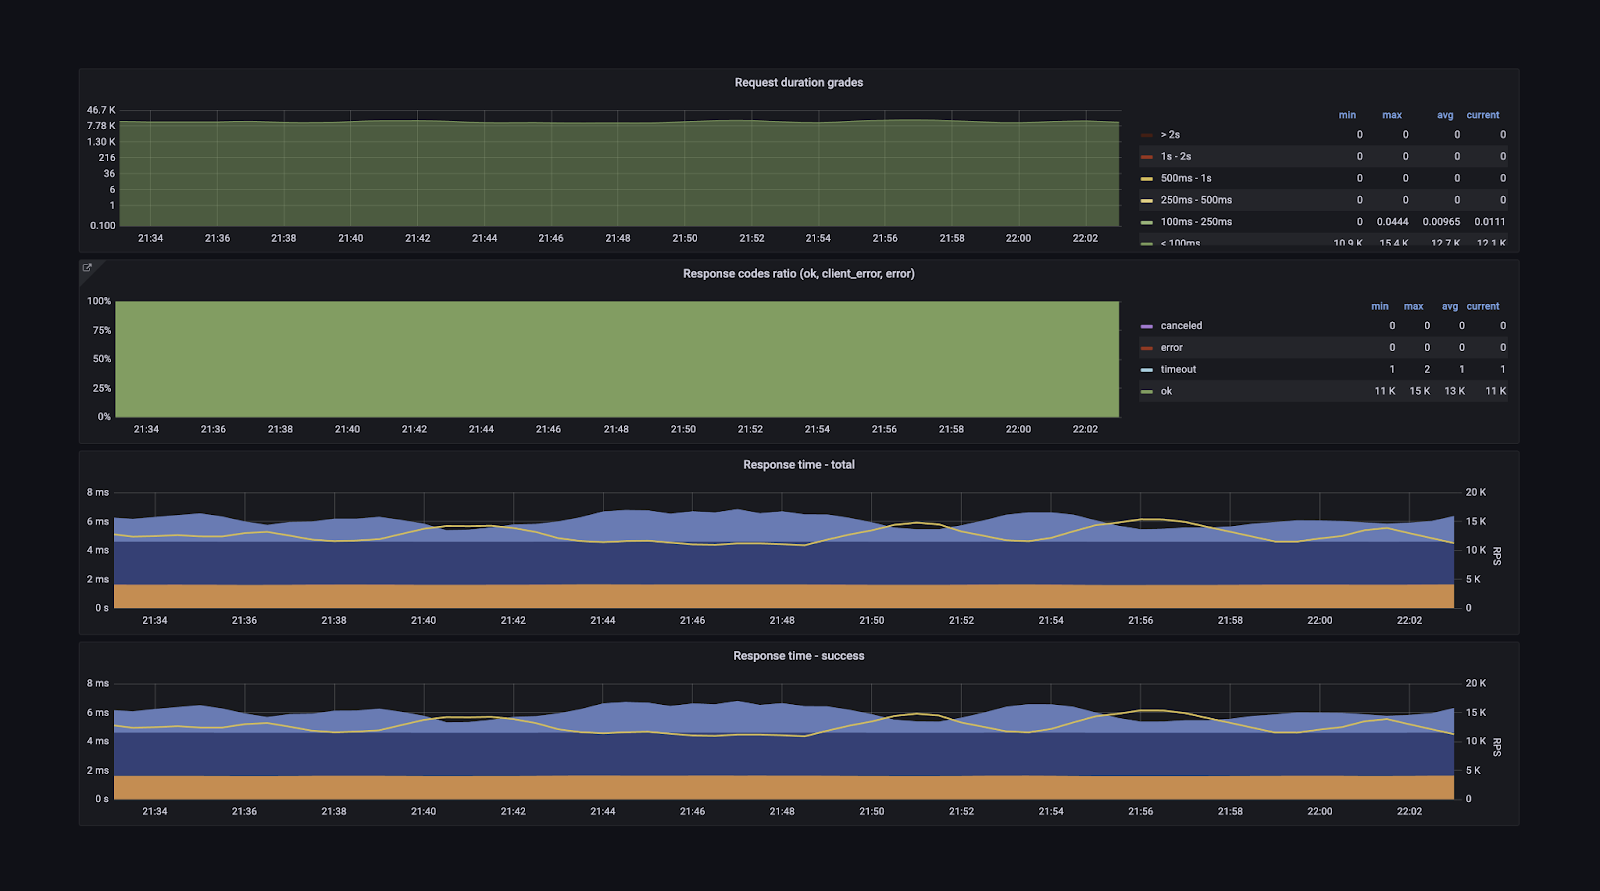Open the link icon on Response codes ratio panel

point(87,268)
